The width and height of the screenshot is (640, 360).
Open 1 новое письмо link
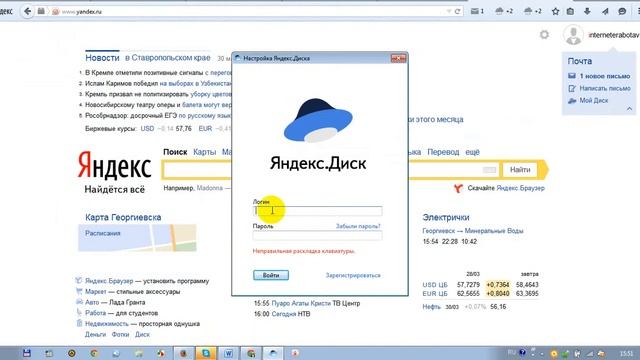coord(605,76)
